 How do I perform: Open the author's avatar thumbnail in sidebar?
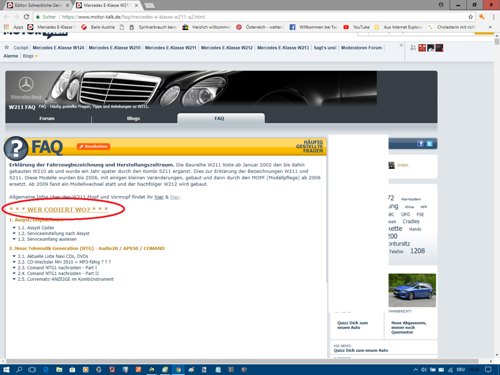point(392,165)
